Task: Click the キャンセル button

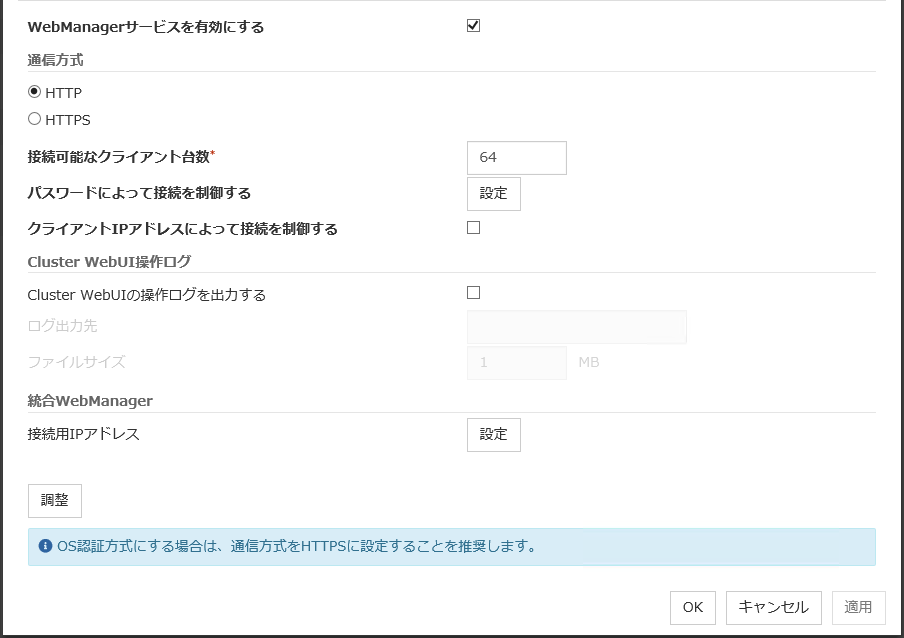Action: 773,607
